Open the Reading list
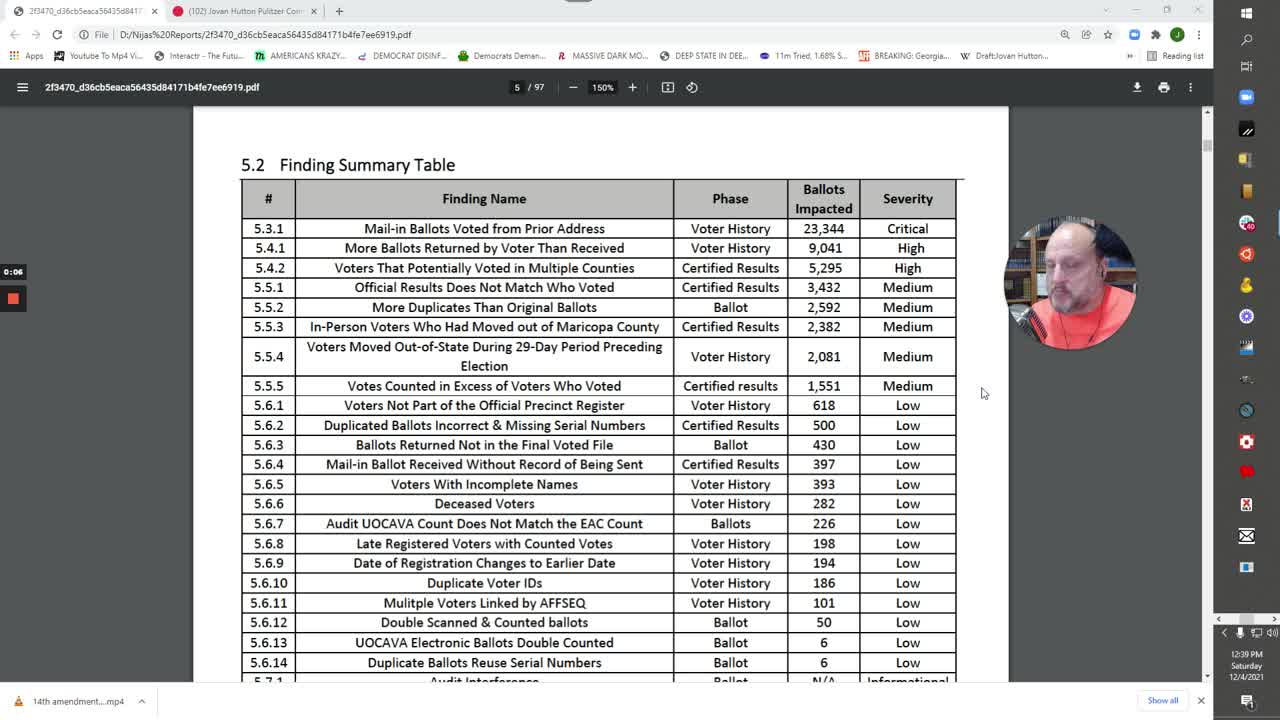The width and height of the screenshot is (1280, 720). pos(1175,56)
